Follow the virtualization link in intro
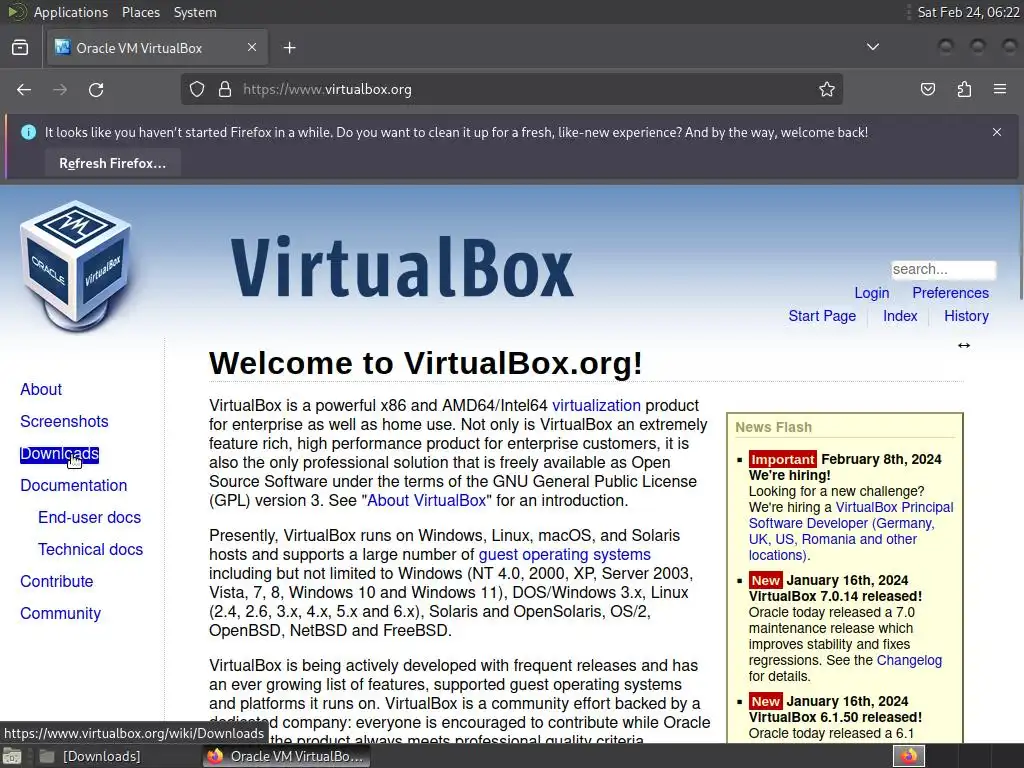 coord(596,406)
